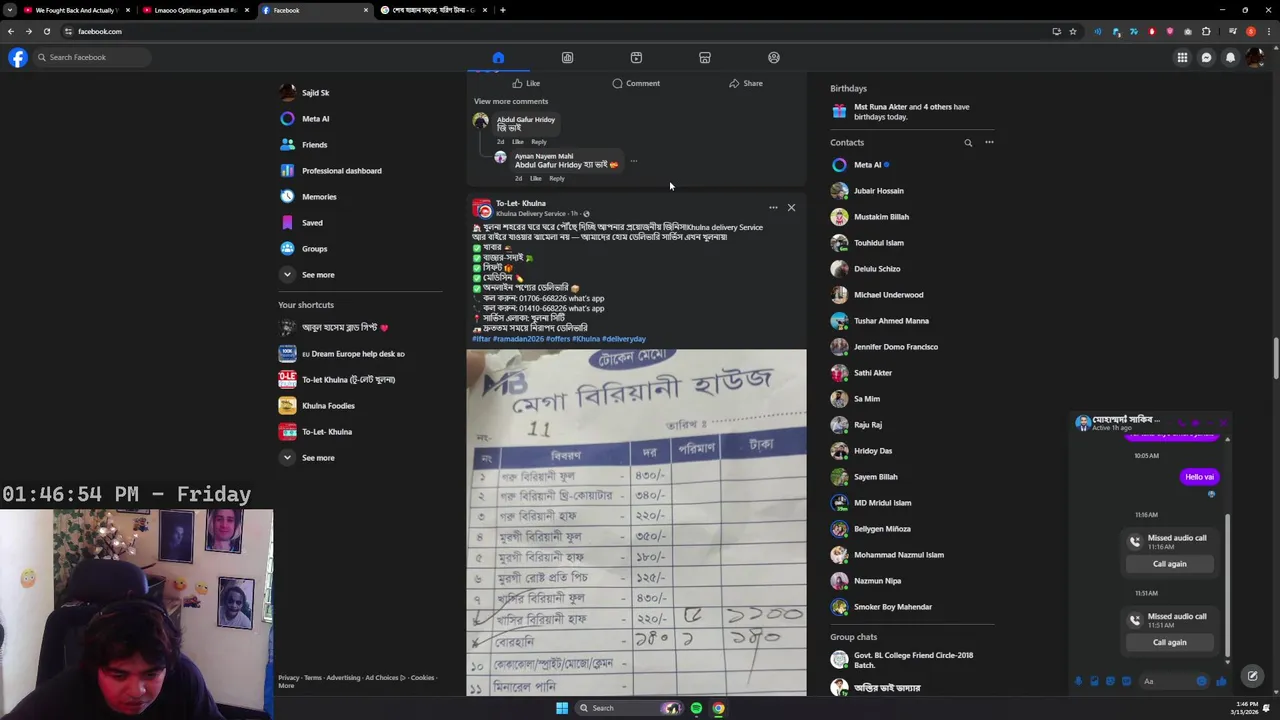Compose new message floating button
Image resolution: width=1280 pixels, height=720 pixels.
click(1252, 676)
